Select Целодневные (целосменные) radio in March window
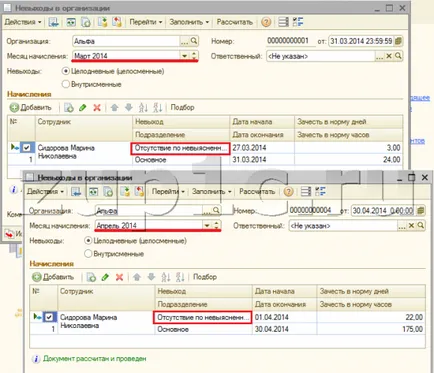Image resolution: width=434 pixels, height=373 pixels. coord(66,71)
